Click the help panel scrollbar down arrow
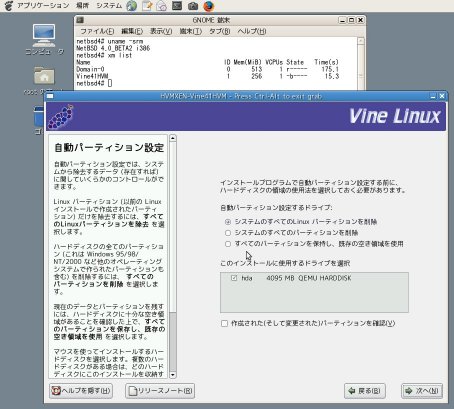This screenshot has width=454, height=409. tap(173, 375)
